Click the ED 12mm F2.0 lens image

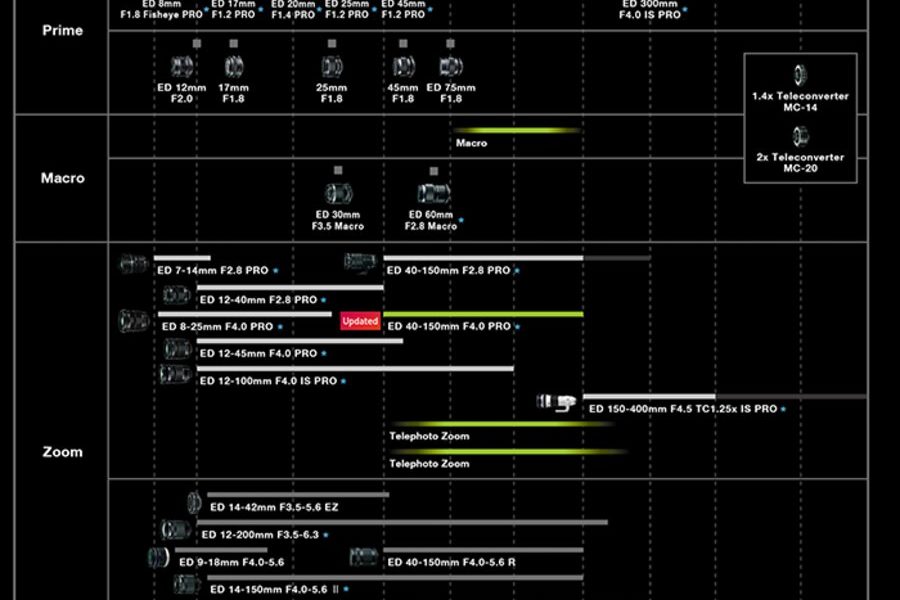(x=181, y=67)
